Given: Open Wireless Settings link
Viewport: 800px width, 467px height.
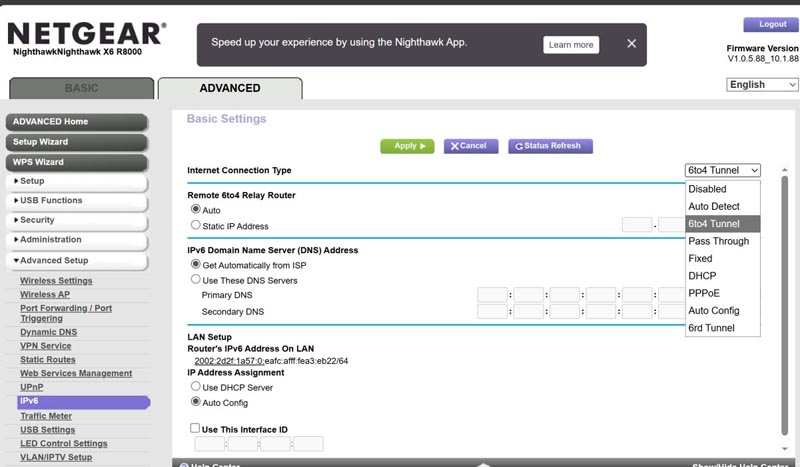Looking at the screenshot, I should [56, 281].
